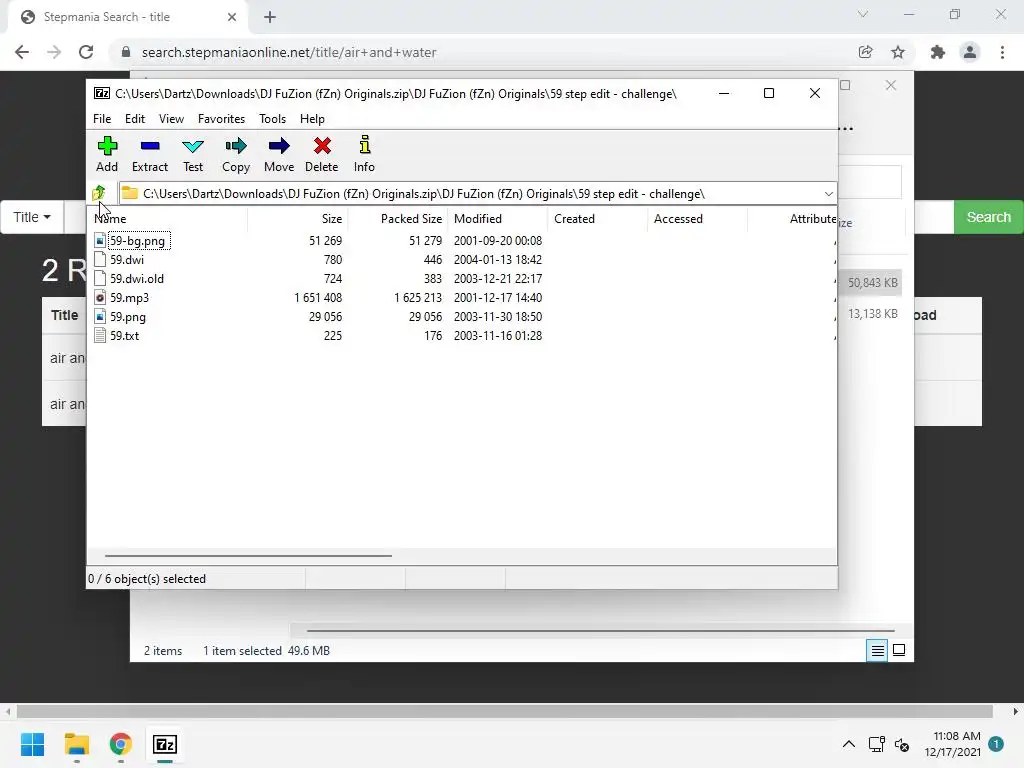Open Chrome profile avatar icon
The height and width of the screenshot is (768, 1024).
pyautogui.click(x=970, y=52)
